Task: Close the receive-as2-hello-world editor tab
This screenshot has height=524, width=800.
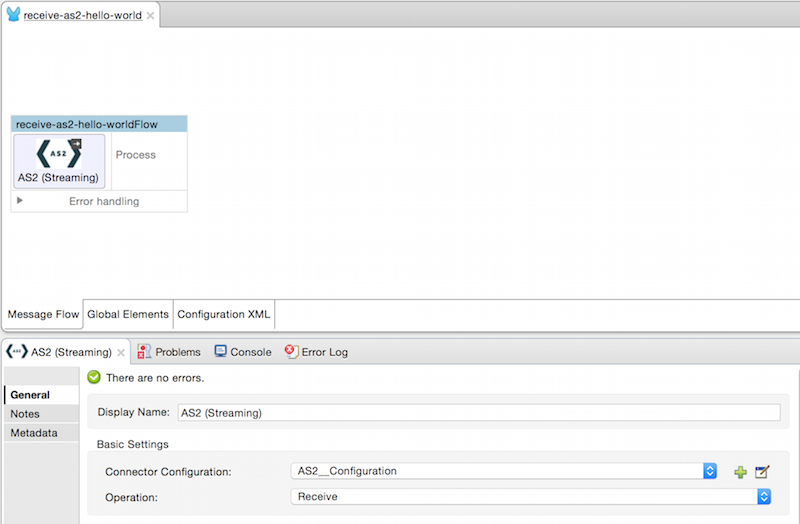Action: click(151, 16)
